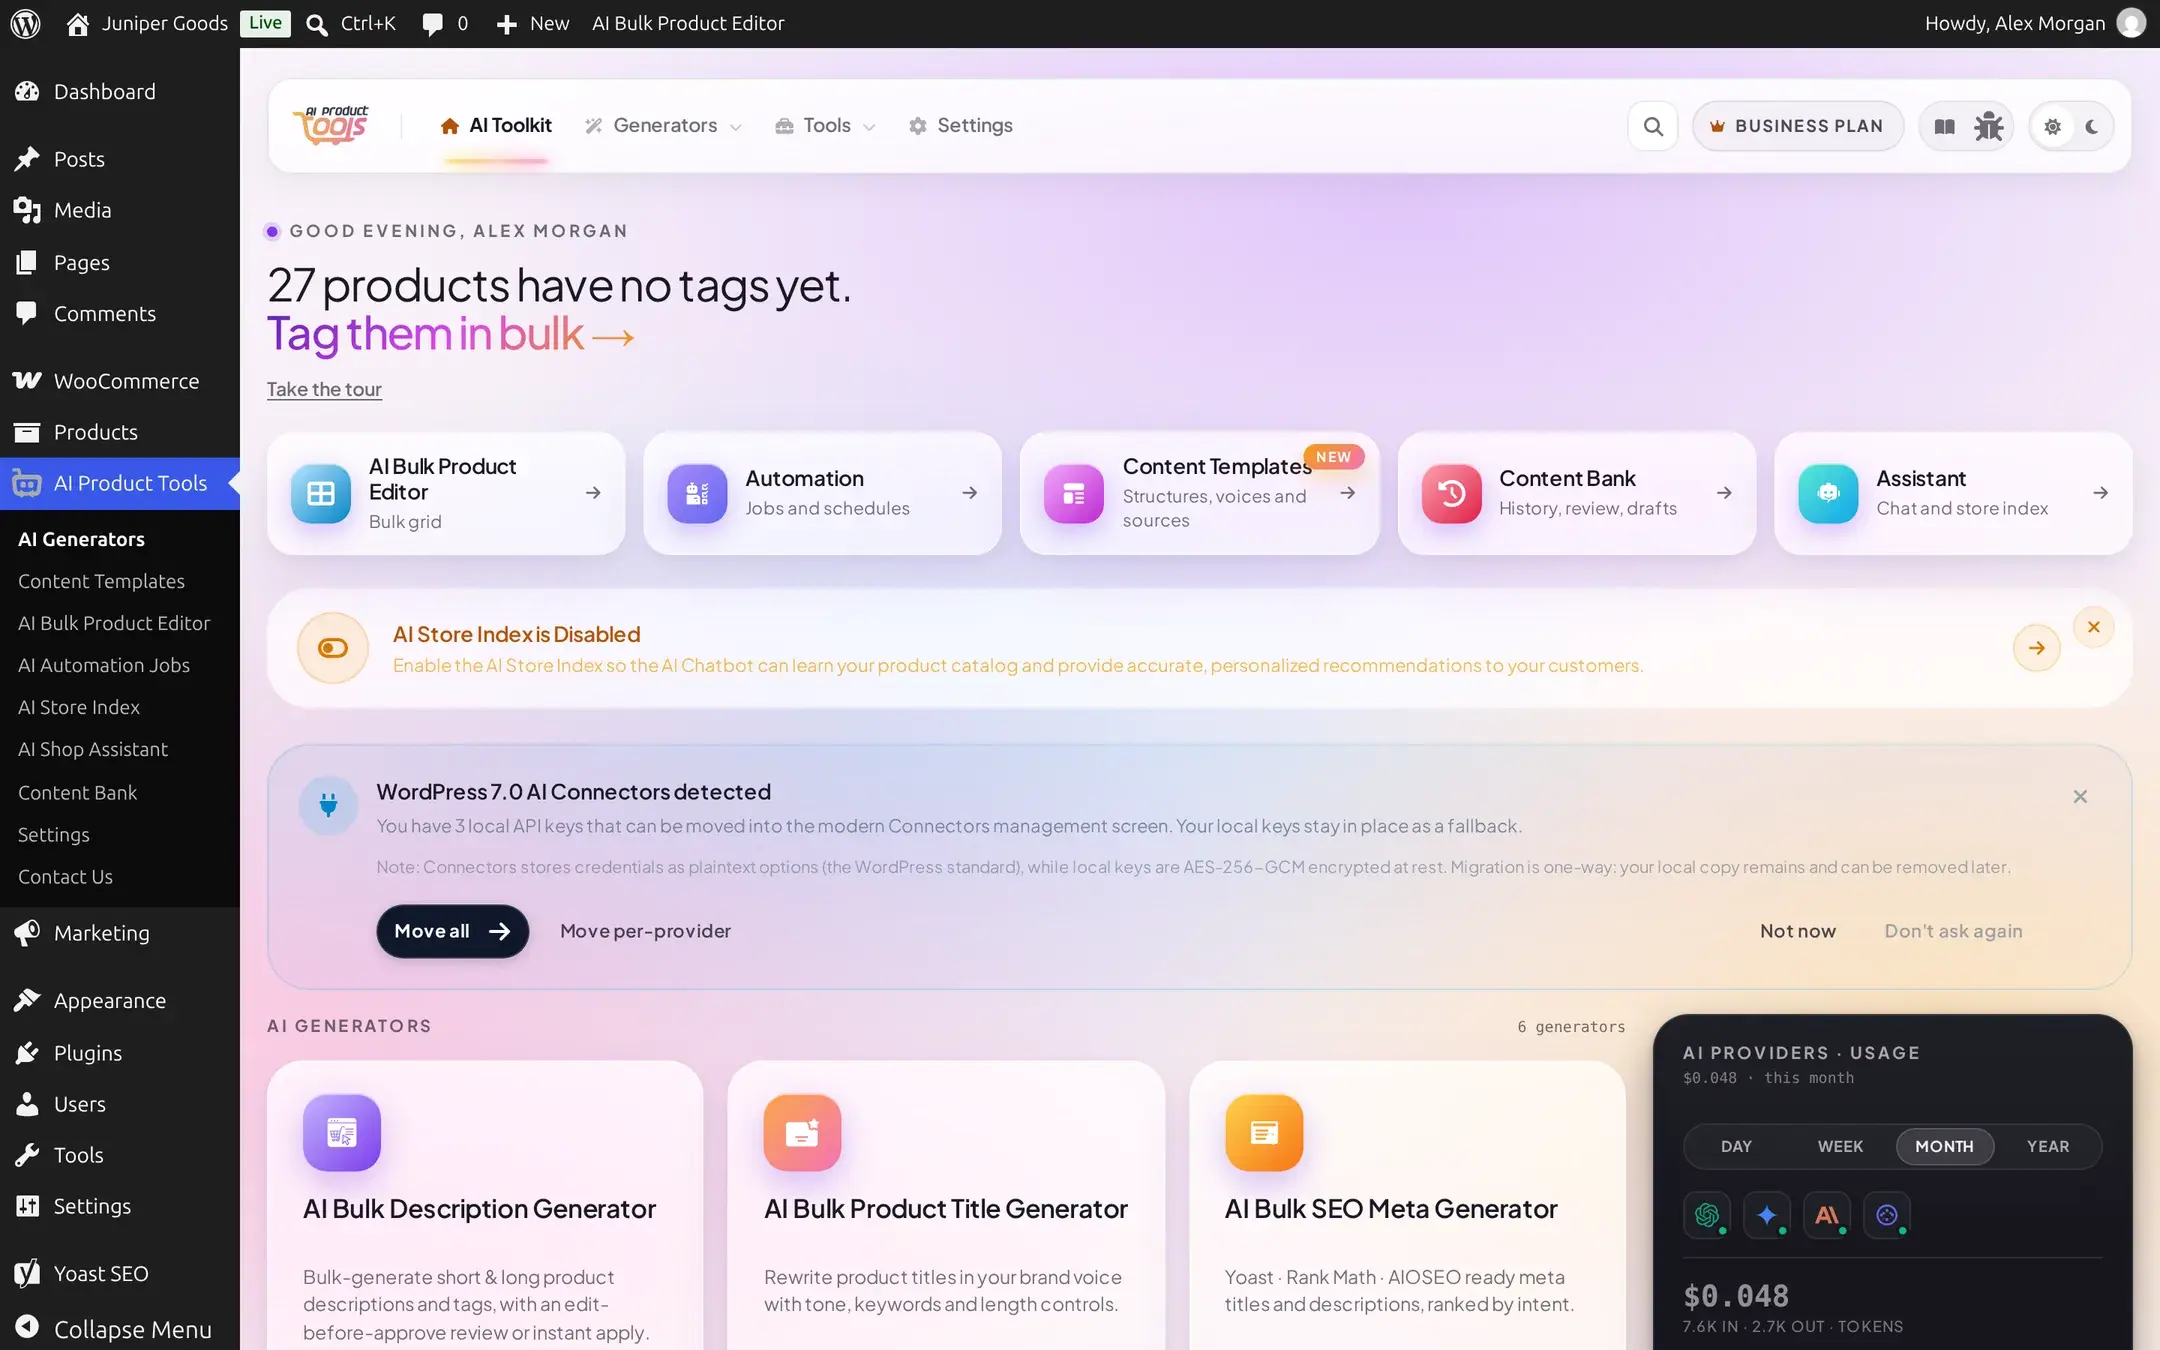Click the AI Store Index toggle icon

pyautogui.click(x=333, y=648)
